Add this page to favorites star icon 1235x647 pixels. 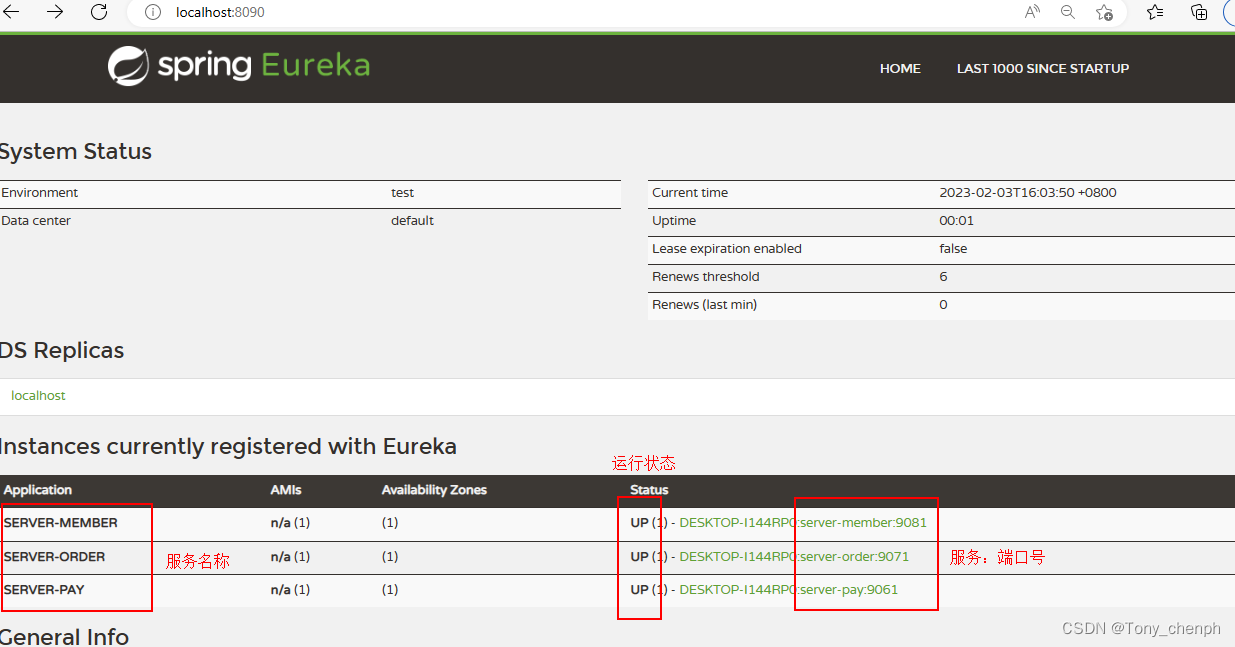[1104, 12]
